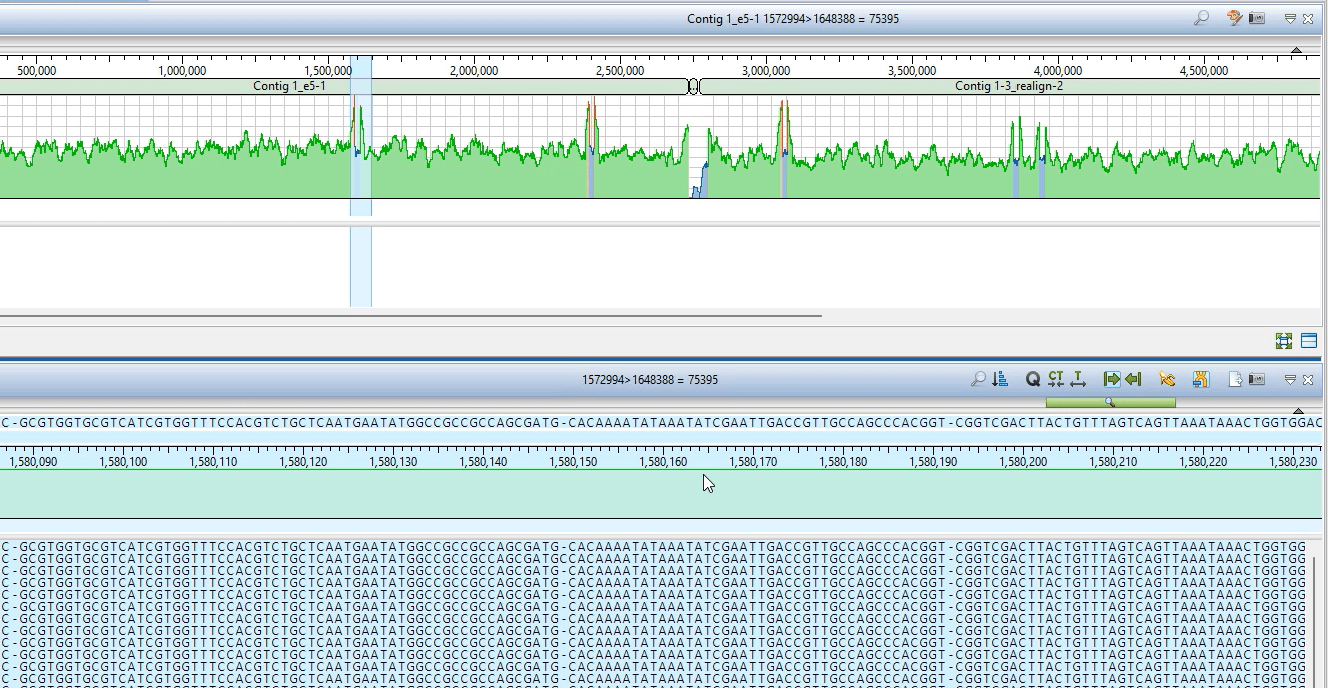Click the Q quality icon in the alignment toolbar
Image resolution: width=1328 pixels, height=688 pixels.
(1033, 379)
